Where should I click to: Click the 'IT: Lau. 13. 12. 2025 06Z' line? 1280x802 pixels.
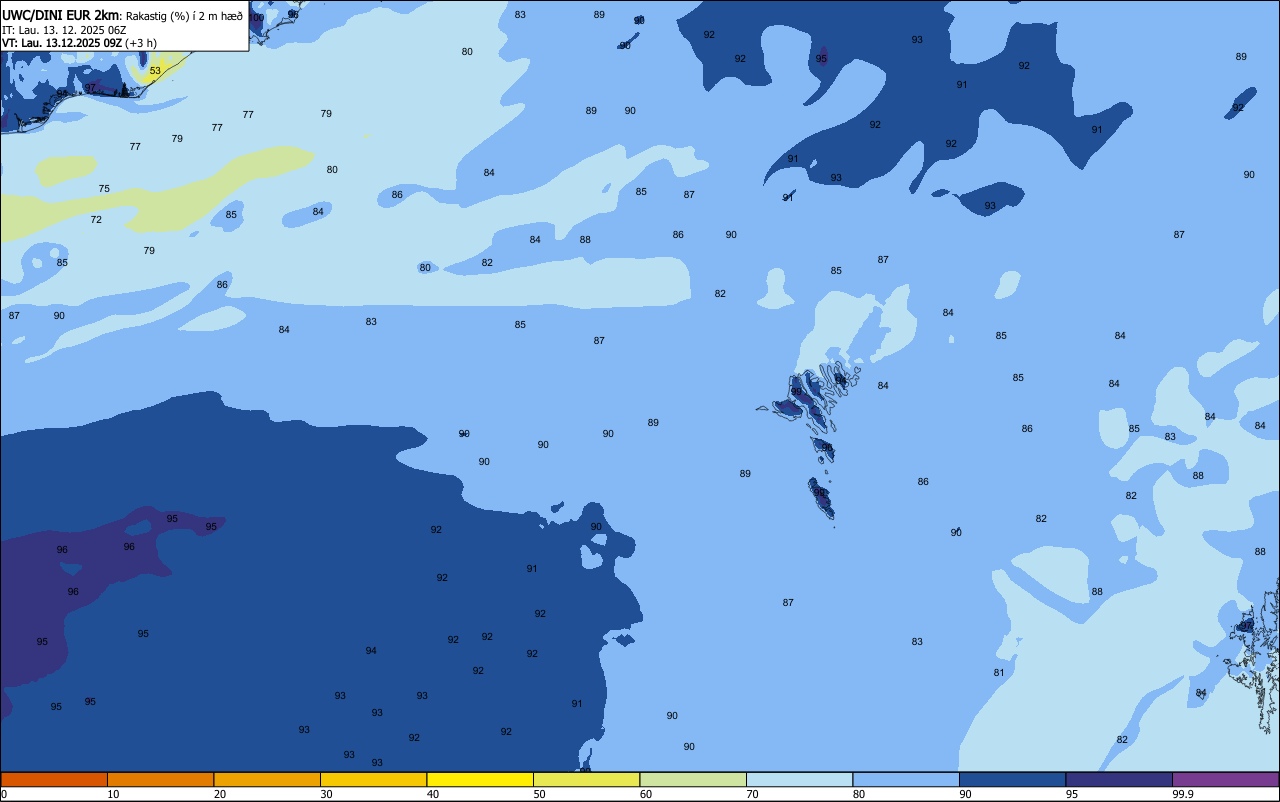pos(64,30)
